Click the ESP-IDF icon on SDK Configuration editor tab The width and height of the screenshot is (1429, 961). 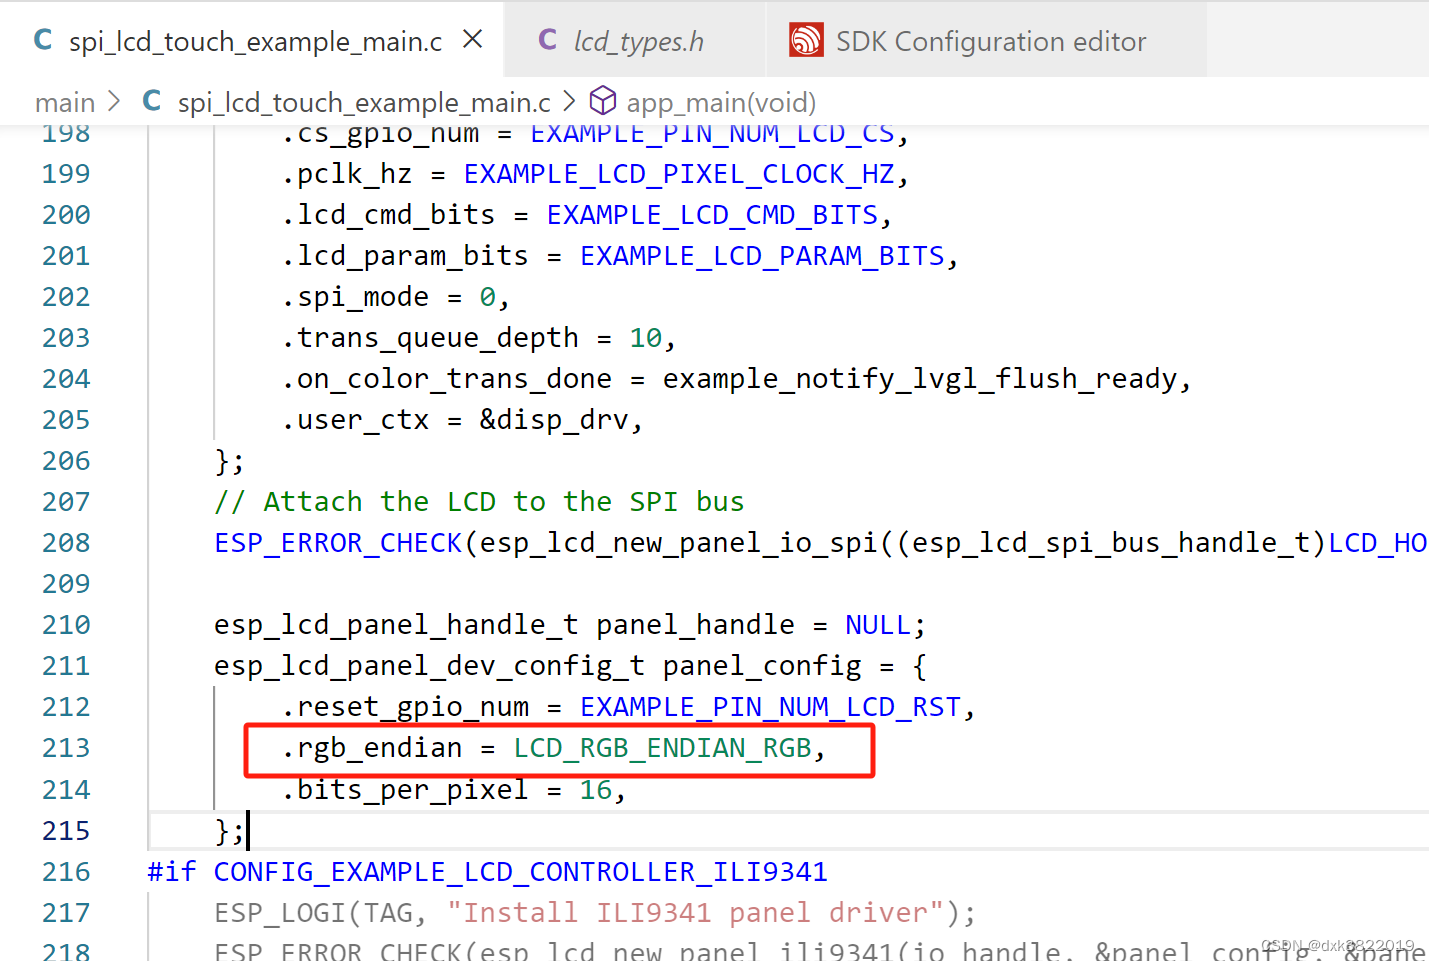806,40
